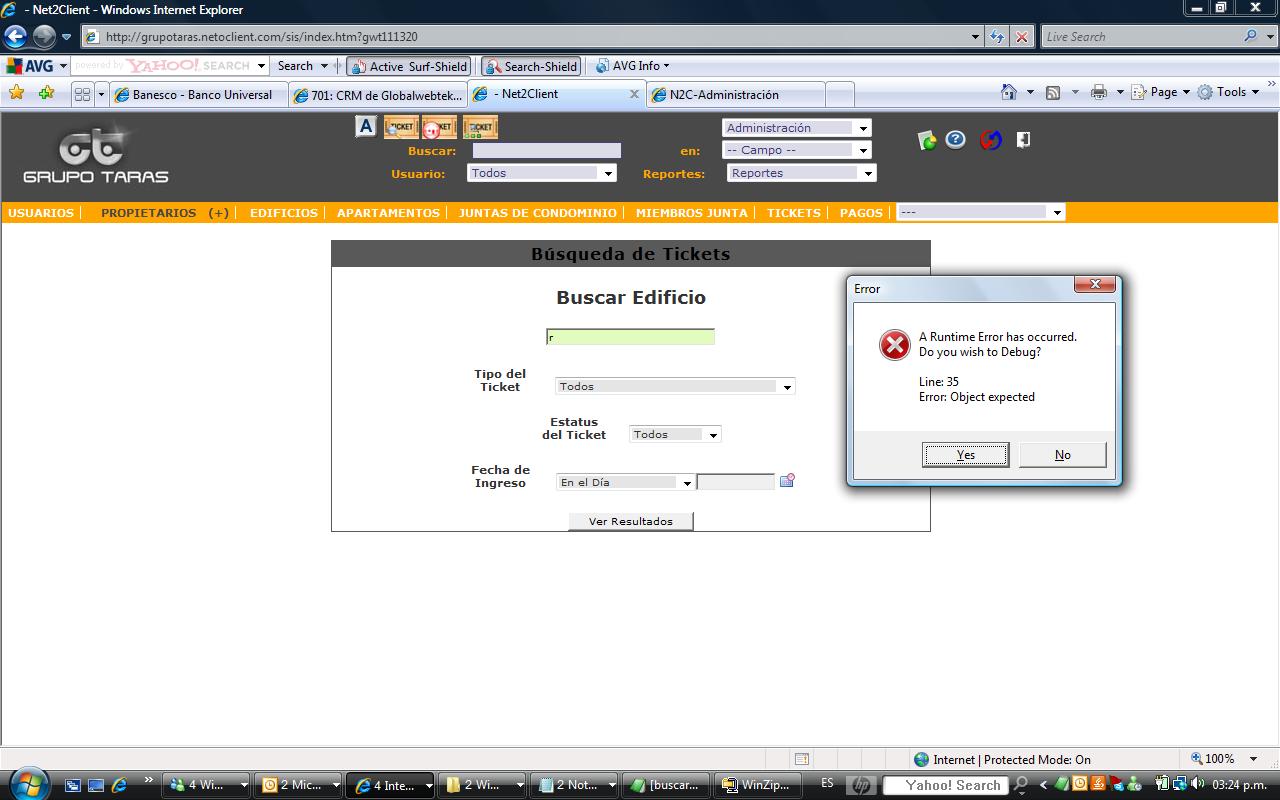Click the (+) add propietario link
Image resolution: width=1280 pixels, height=800 pixels.
219,213
